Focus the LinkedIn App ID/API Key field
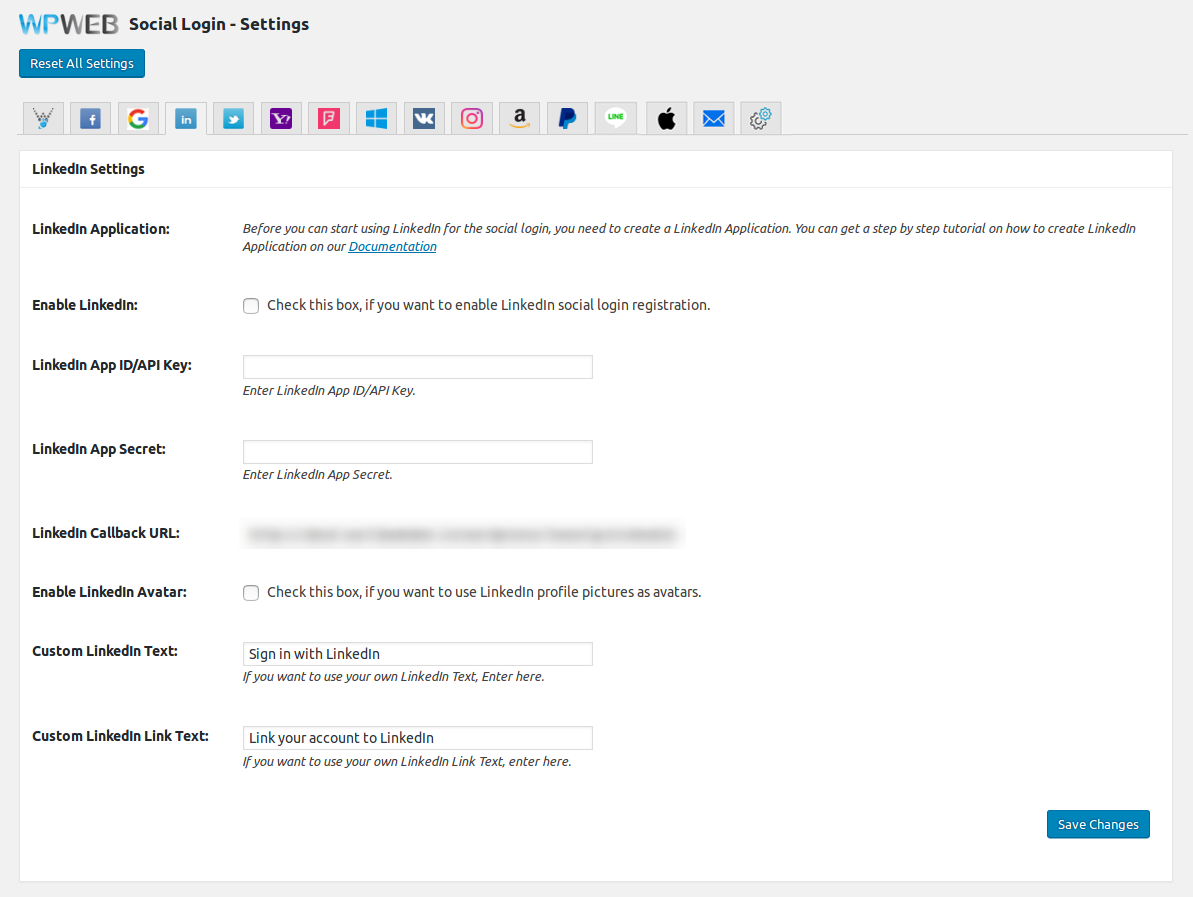This screenshot has height=897, width=1193. (417, 367)
